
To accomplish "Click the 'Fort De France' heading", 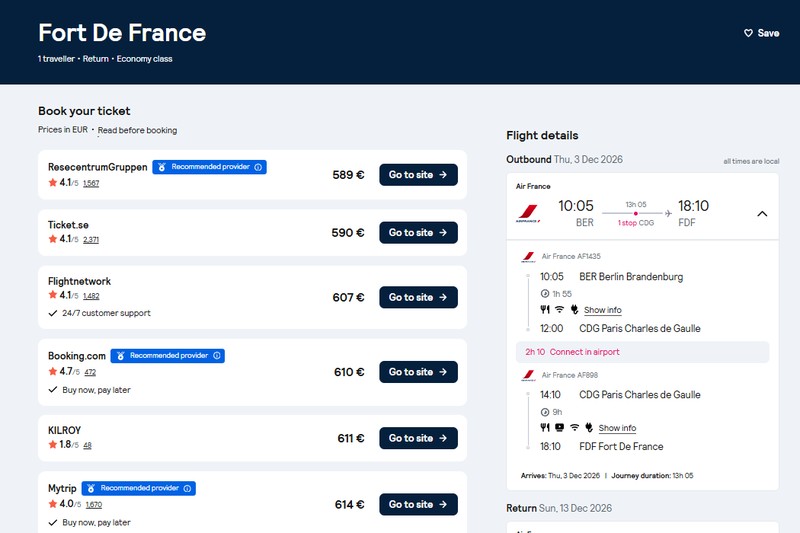I will [x=122, y=33].
